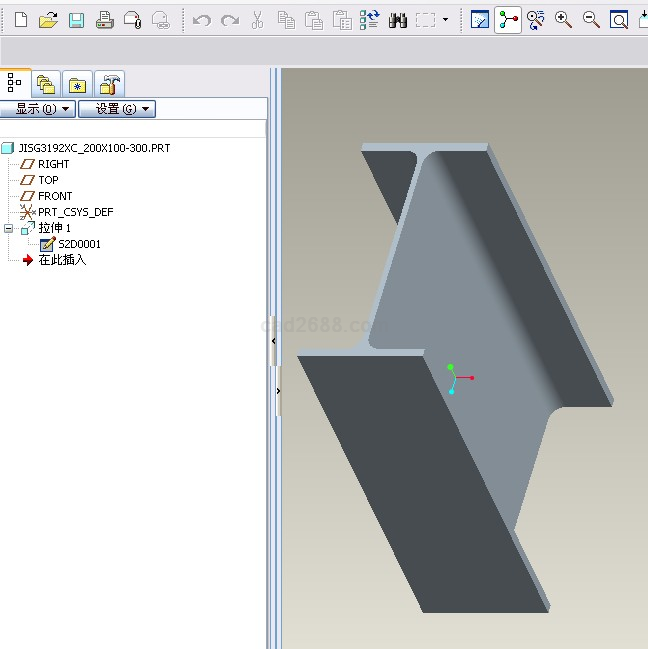Click the Zoom In magnifier icon
This screenshot has width=648, height=649.
click(x=564, y=20)
